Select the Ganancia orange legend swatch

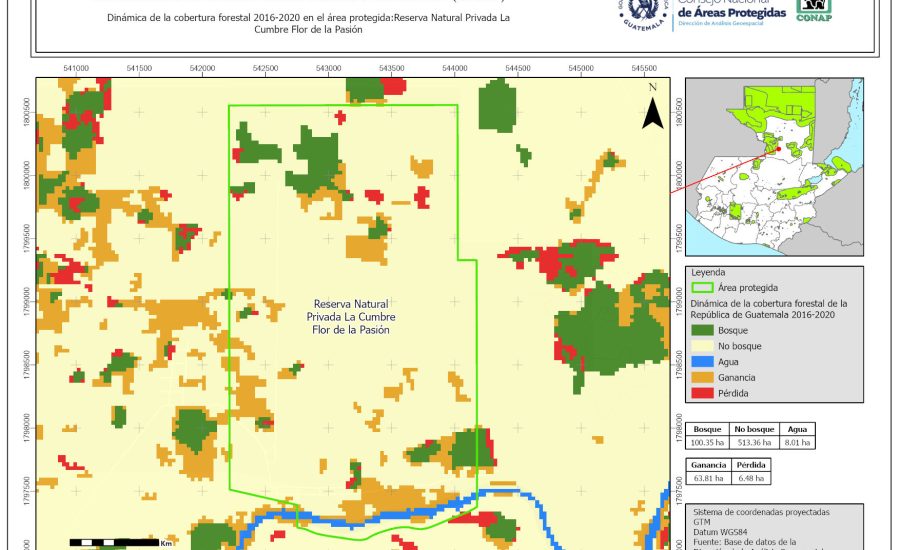click(704, 377)
